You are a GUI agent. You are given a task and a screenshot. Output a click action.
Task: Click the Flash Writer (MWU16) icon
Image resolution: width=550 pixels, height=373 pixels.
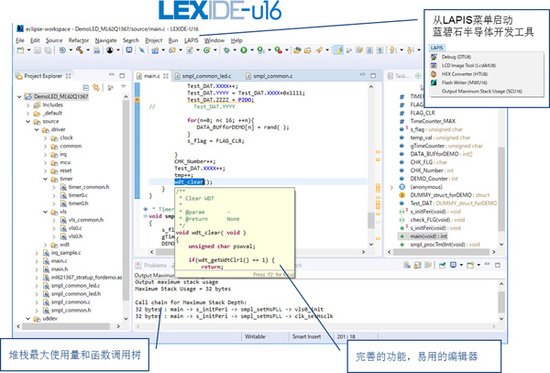click(x=434, y=82)
